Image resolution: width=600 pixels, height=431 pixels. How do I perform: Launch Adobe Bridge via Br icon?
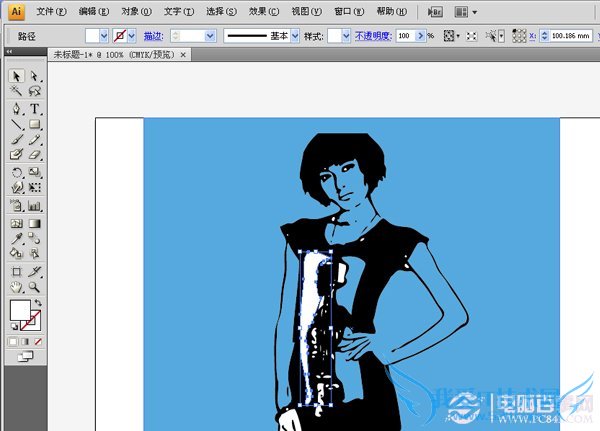coord(435,12)
